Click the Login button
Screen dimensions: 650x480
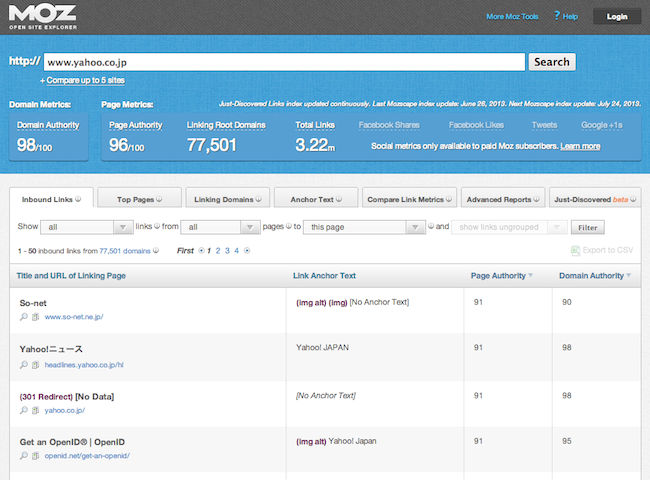pyautogui.click(x=617, y=17)
